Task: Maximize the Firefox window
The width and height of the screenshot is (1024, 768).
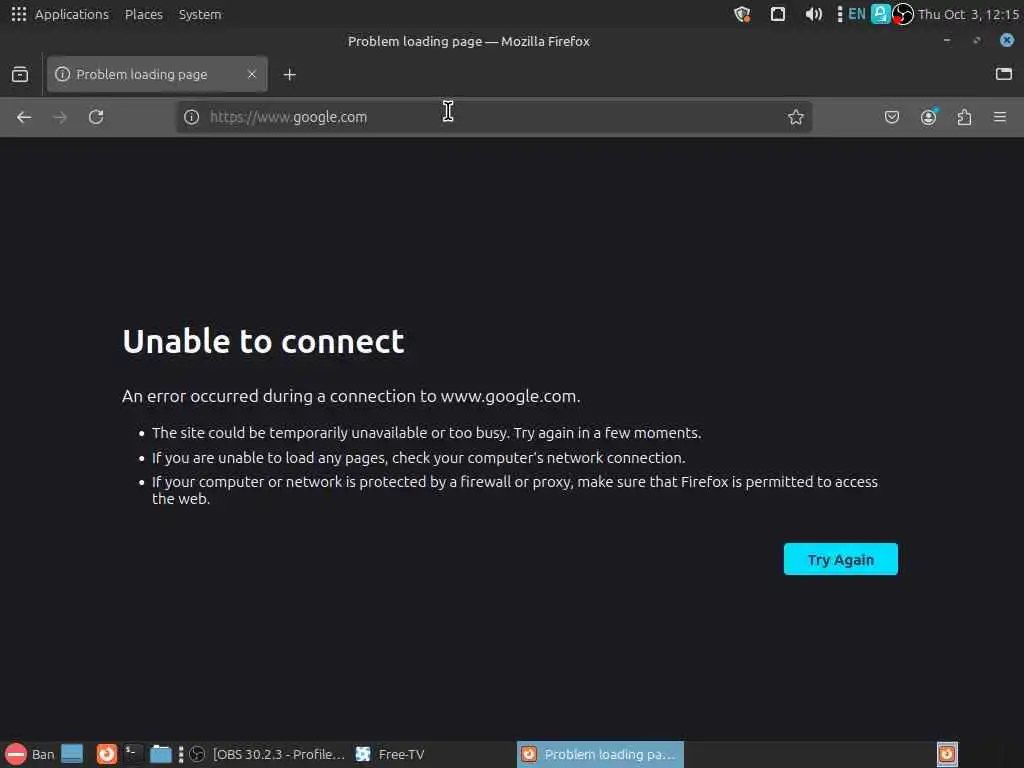Action: click(977, 40)
